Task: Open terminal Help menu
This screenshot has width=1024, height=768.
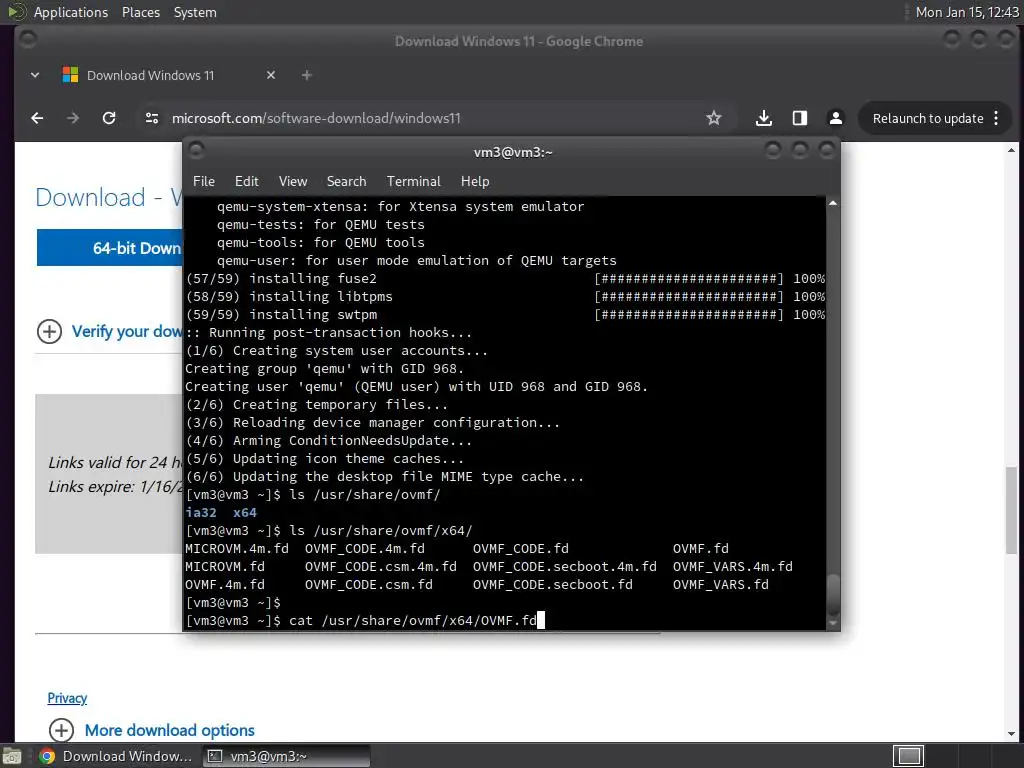Action: (x=475, y=182)
